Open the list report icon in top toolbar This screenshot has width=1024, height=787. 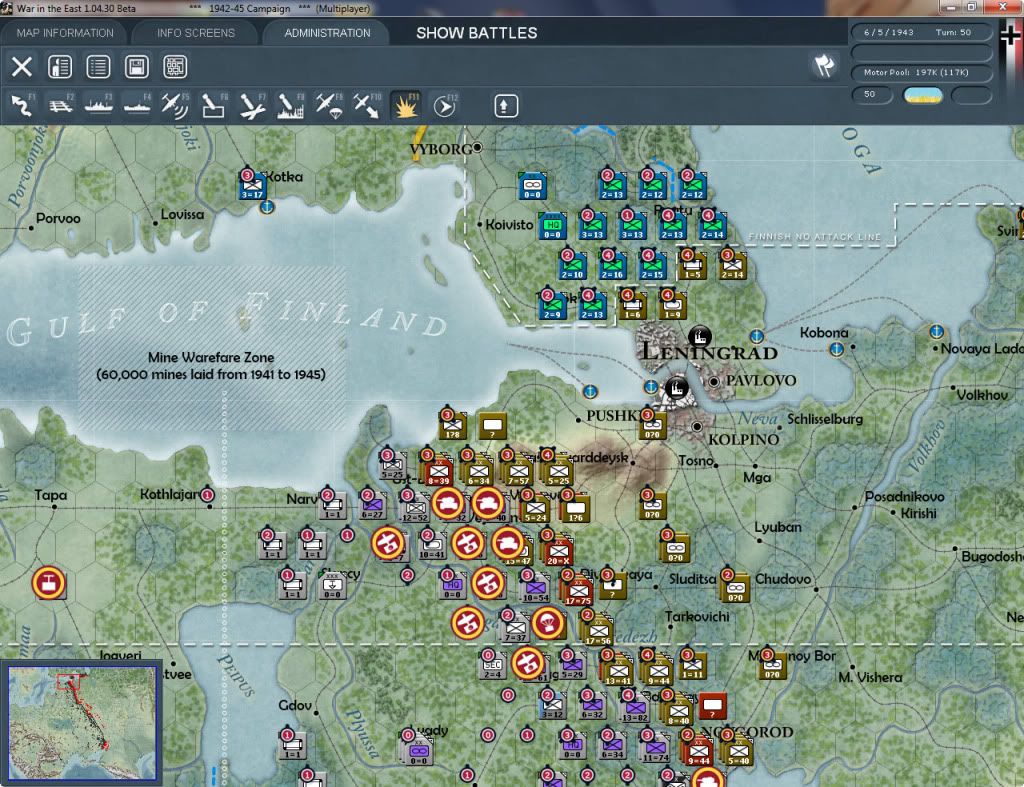[98, 67]
